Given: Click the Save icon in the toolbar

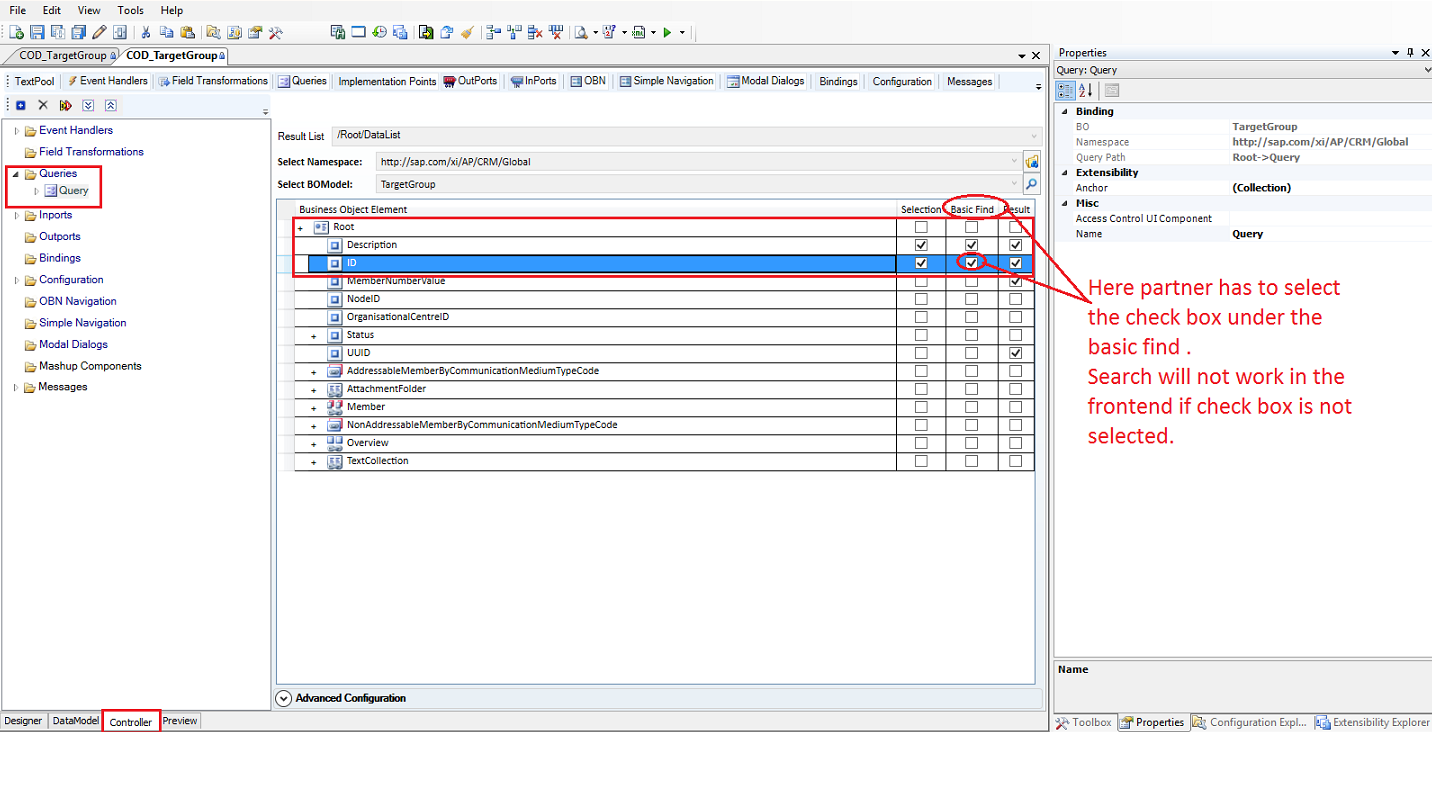Looking at the screenshot, I should coord(37,32).
